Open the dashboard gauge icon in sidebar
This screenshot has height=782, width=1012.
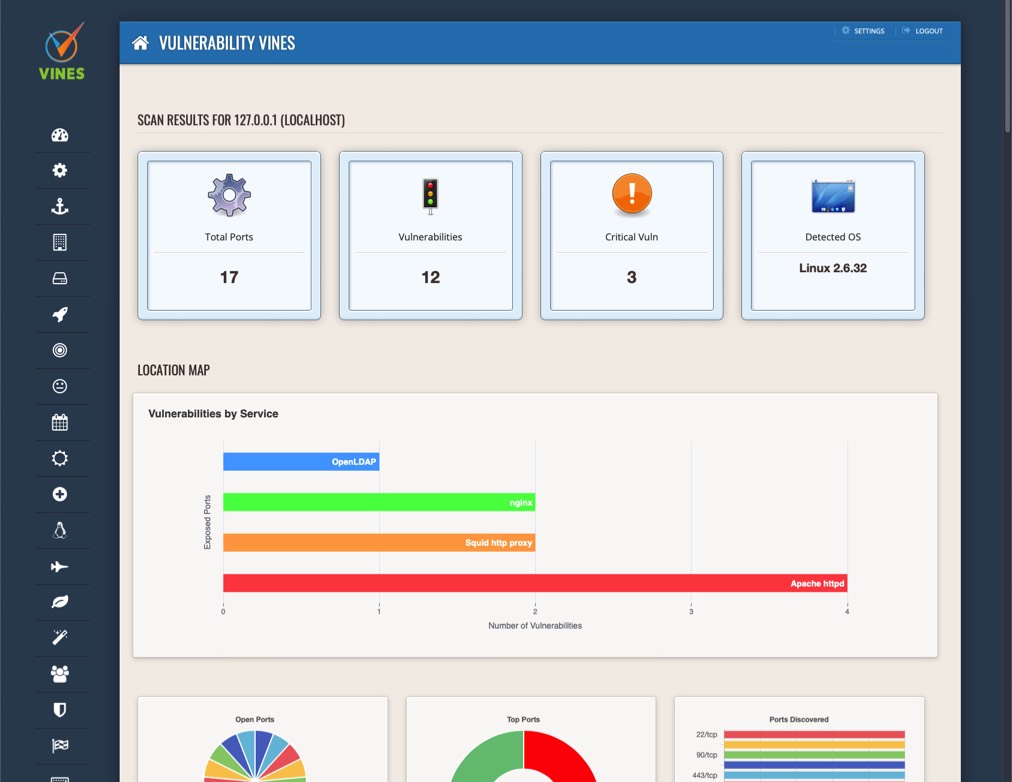[60, 135]
